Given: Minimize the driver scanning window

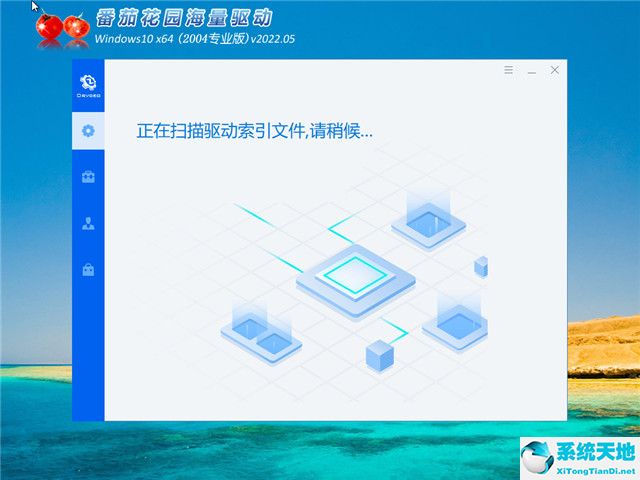Looking at the screenshot, I should point(531,70).
